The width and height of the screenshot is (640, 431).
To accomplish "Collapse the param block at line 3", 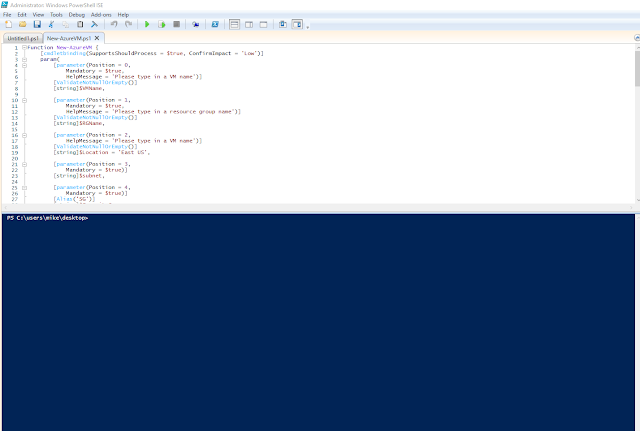I will coord(24,59).
